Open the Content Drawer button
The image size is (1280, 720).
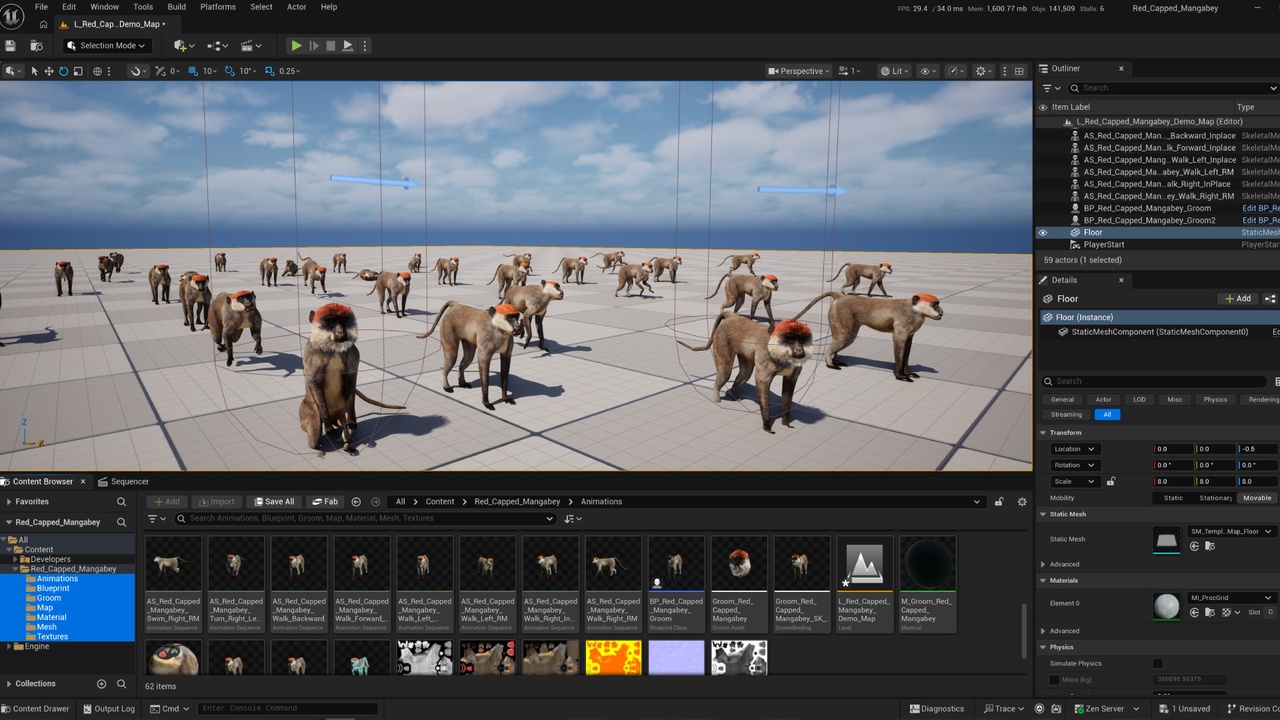pos(35,708)
